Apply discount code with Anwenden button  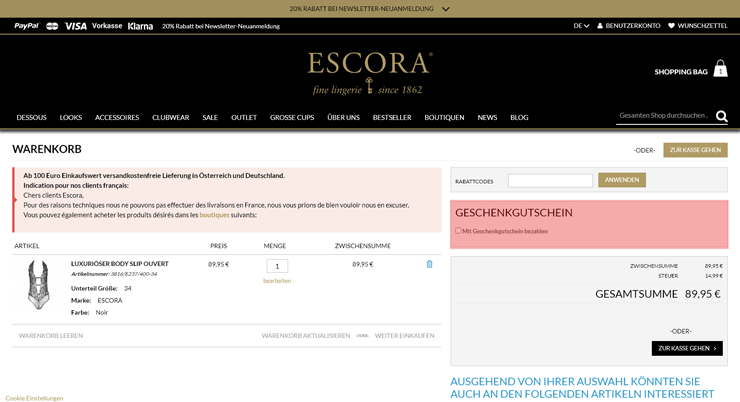[x=622, y=180]
